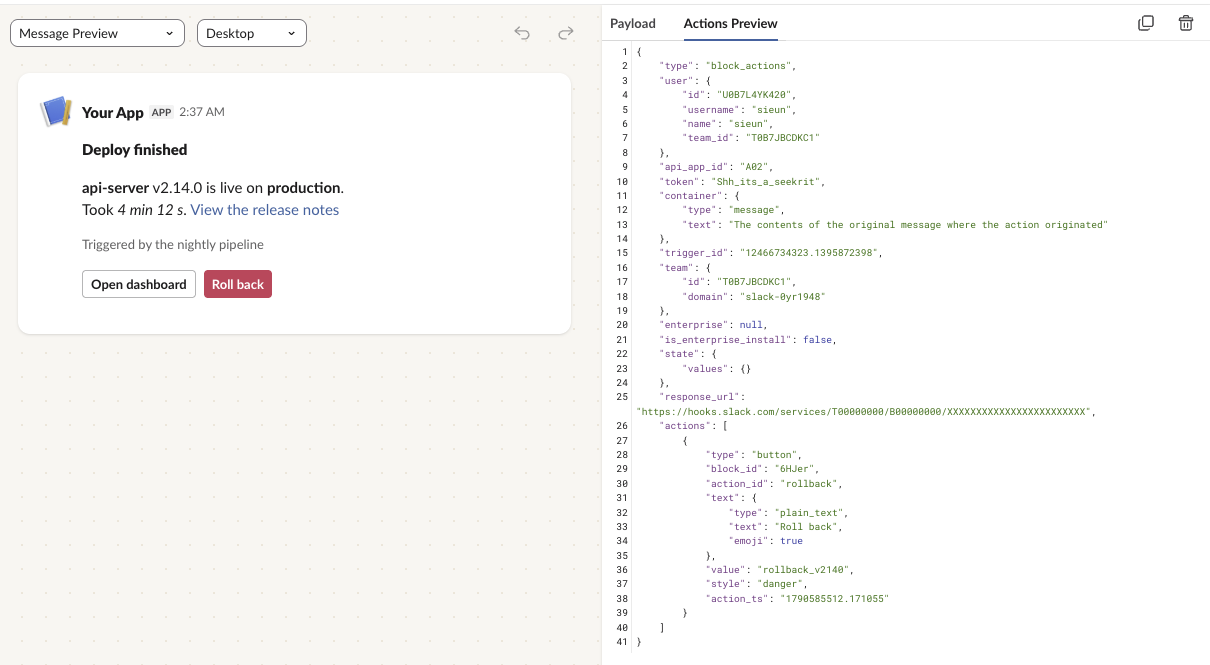Click the Your App avatar icon
This screenshot has width=1210, height=665.
[56, 112]
